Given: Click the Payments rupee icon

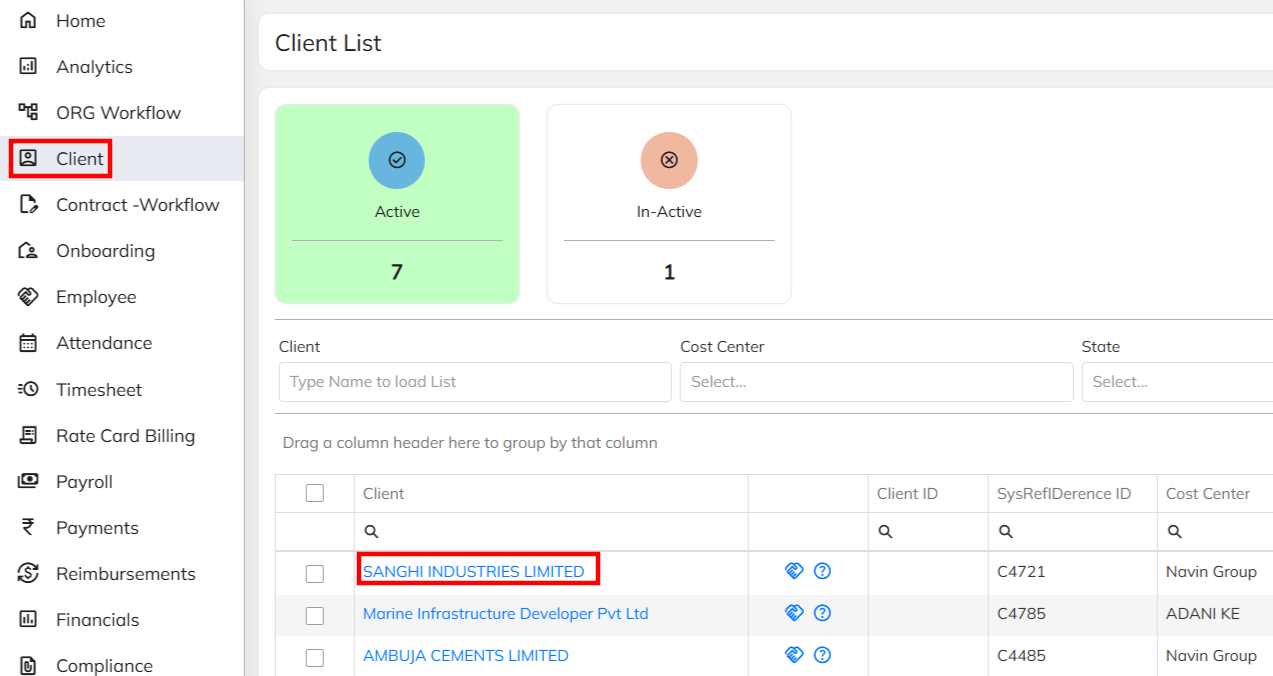Looking at the screenshot, I should tap(28, 527).
